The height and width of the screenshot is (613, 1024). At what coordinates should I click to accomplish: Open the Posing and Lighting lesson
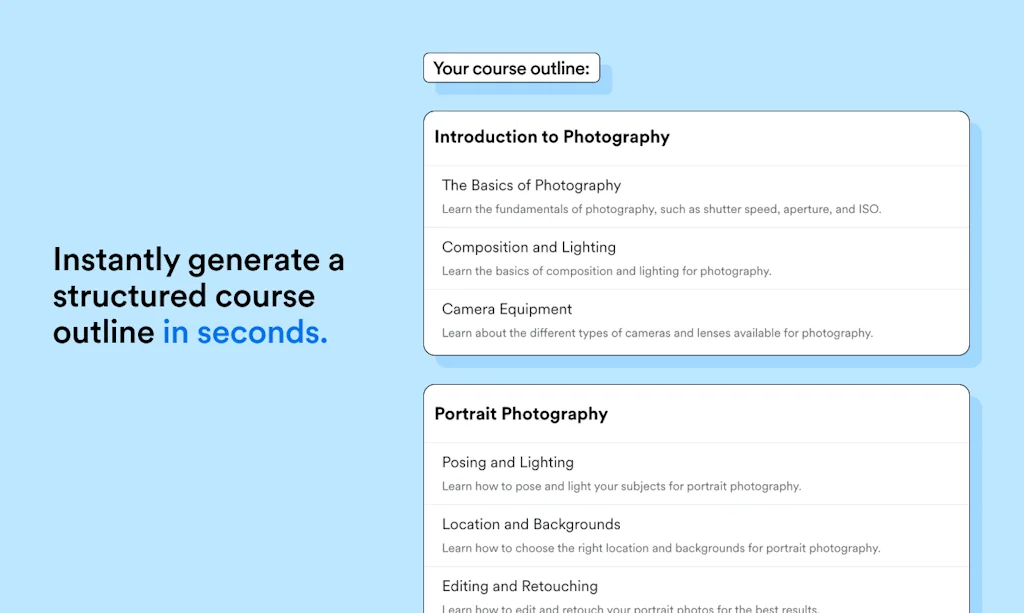pos(509,462)
